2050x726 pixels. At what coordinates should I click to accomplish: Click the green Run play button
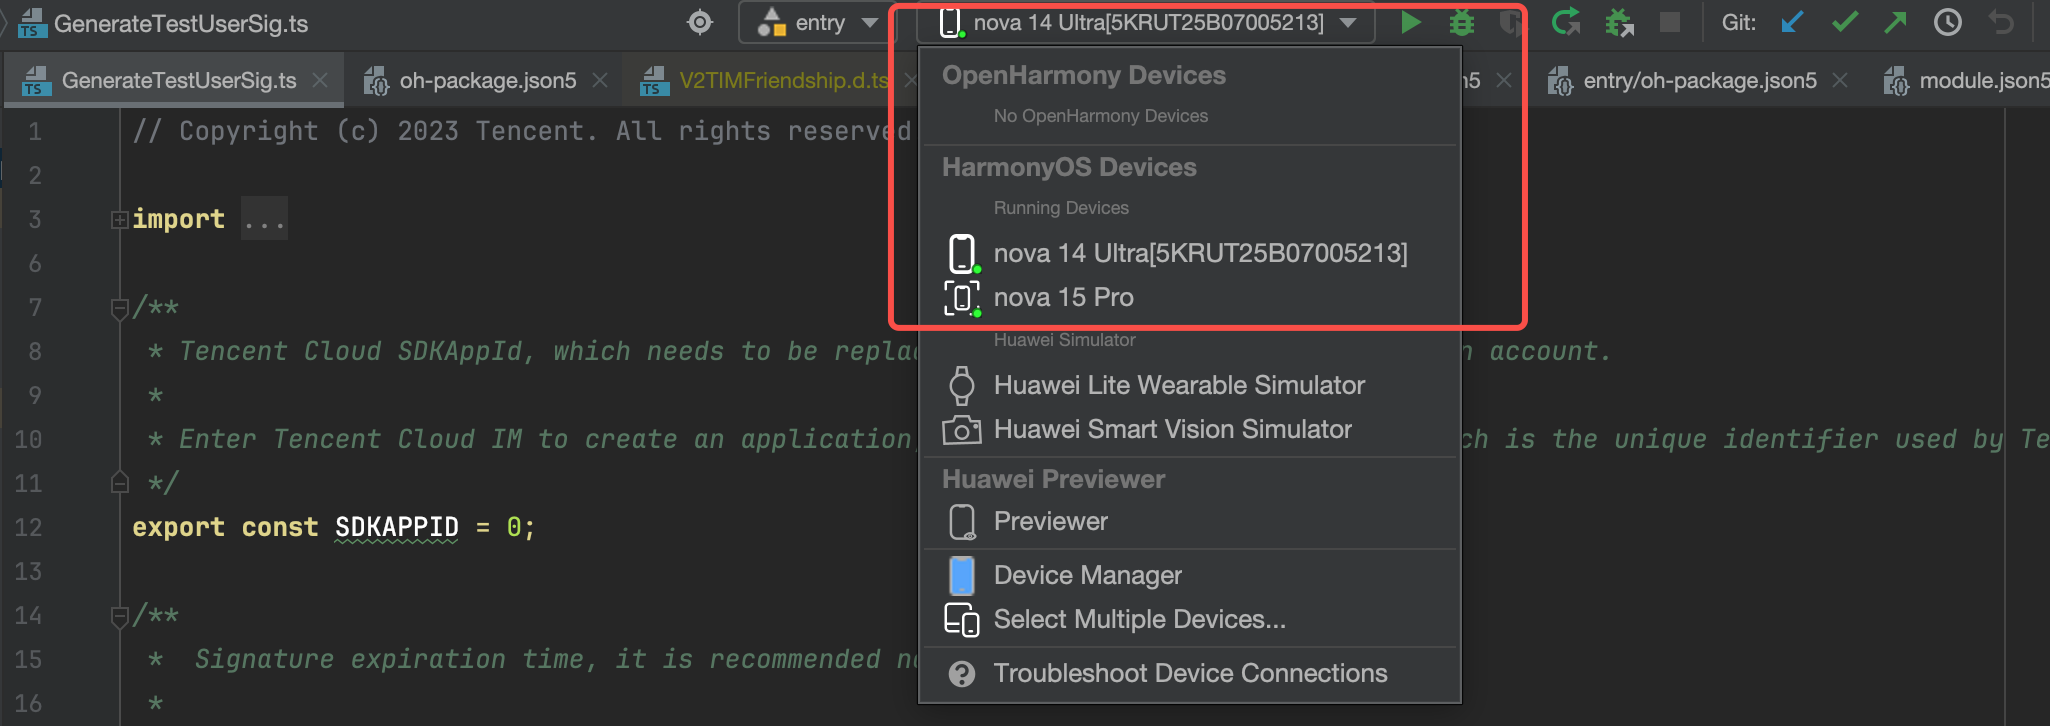pos(1410,22)
